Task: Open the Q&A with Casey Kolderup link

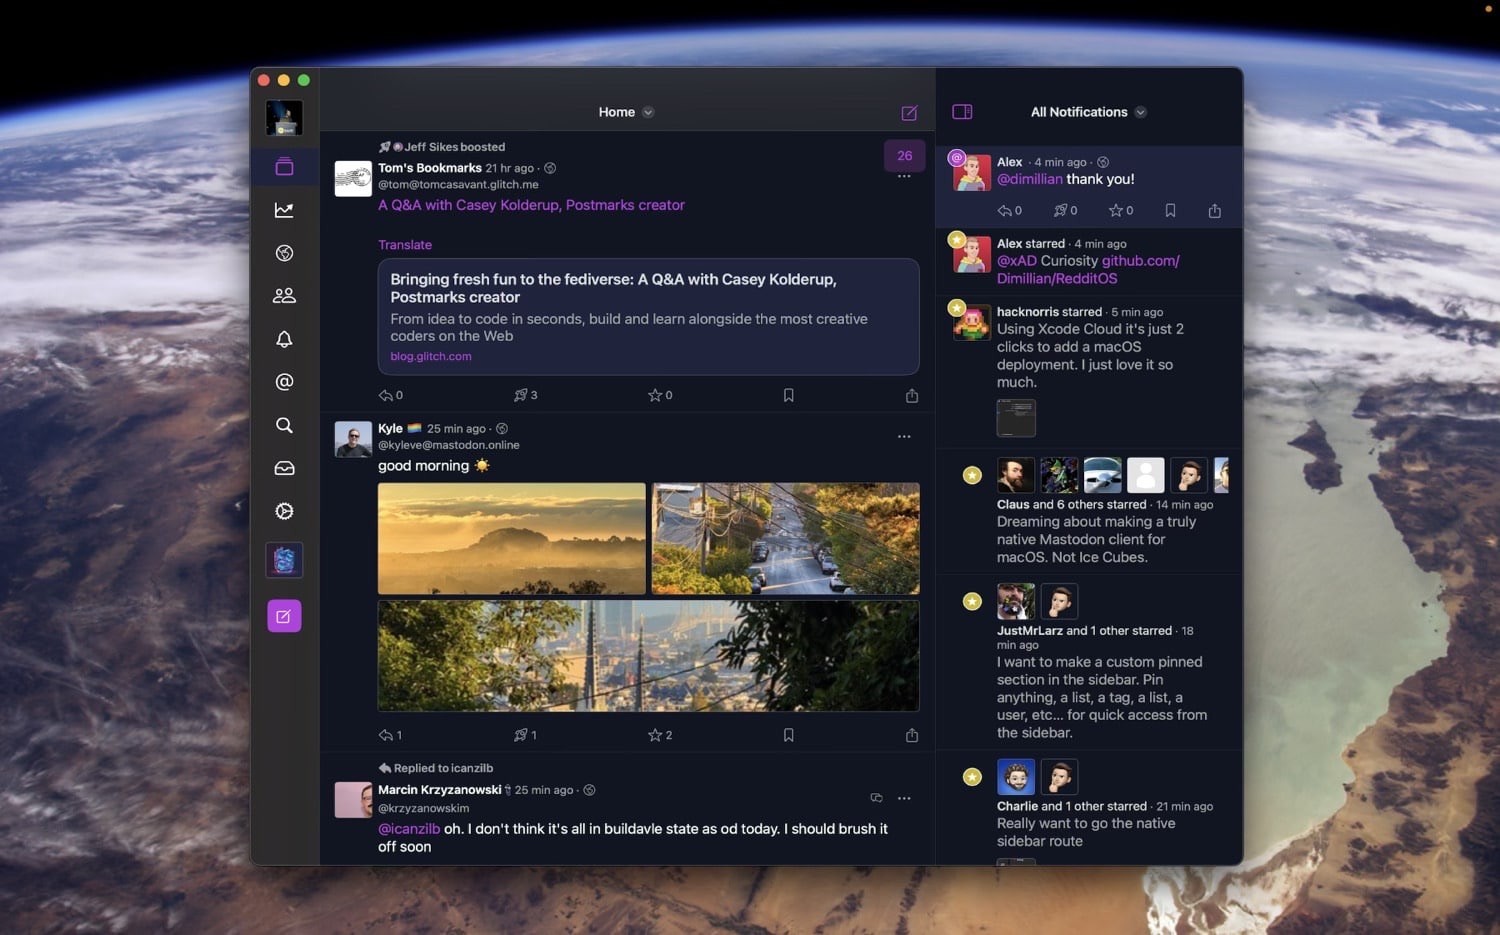Action: point(531,205)
